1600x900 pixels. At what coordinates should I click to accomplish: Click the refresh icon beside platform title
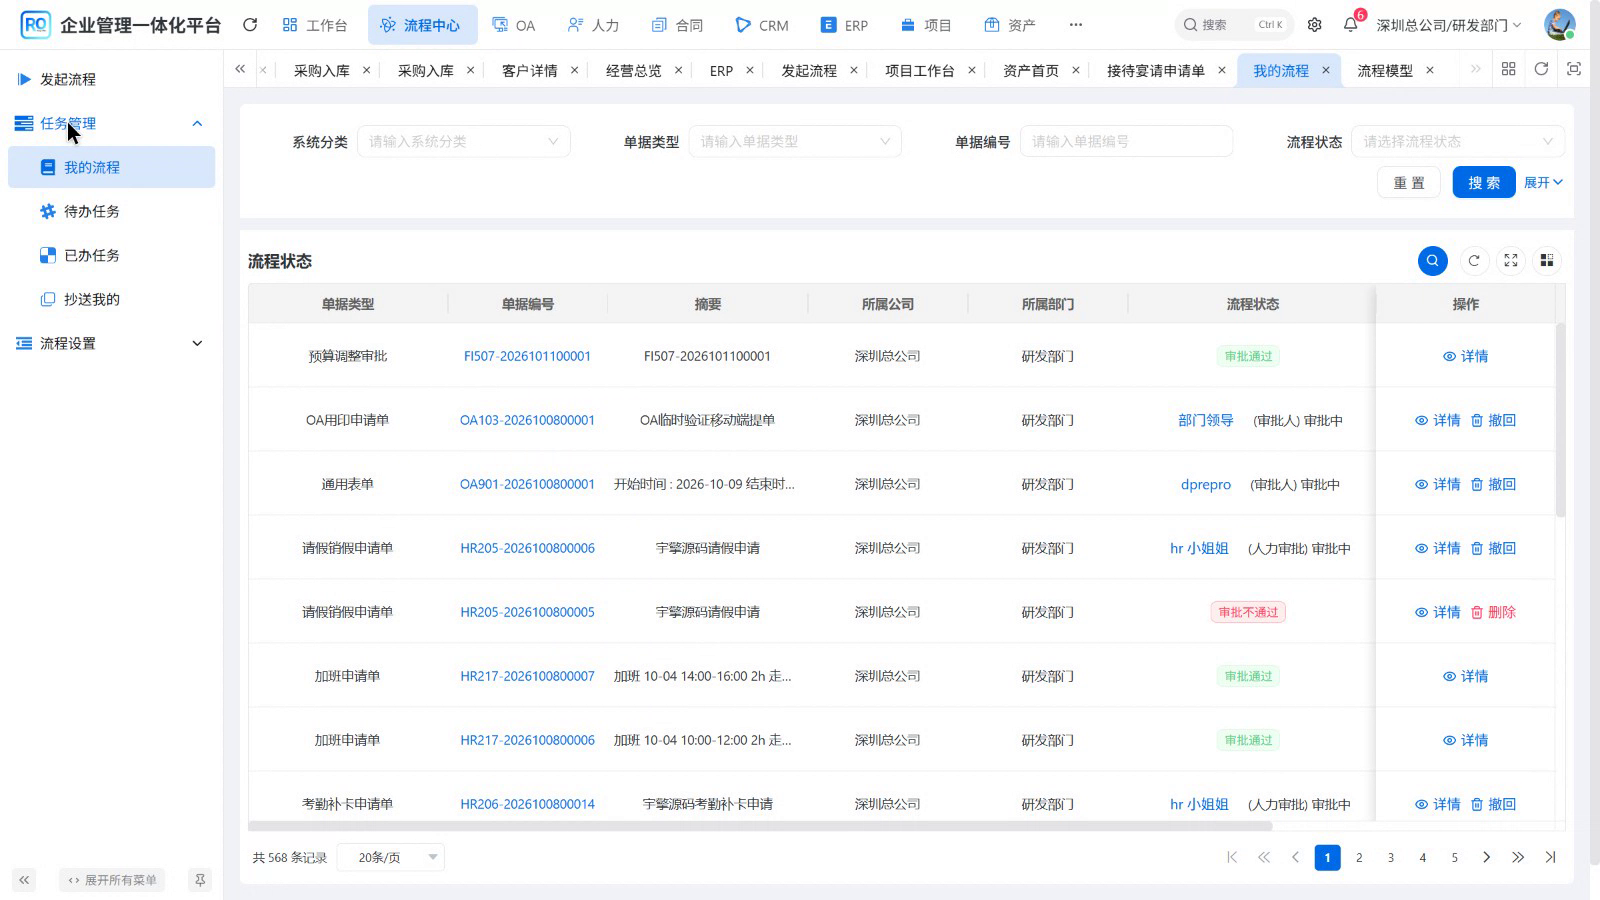coord(250,25)
